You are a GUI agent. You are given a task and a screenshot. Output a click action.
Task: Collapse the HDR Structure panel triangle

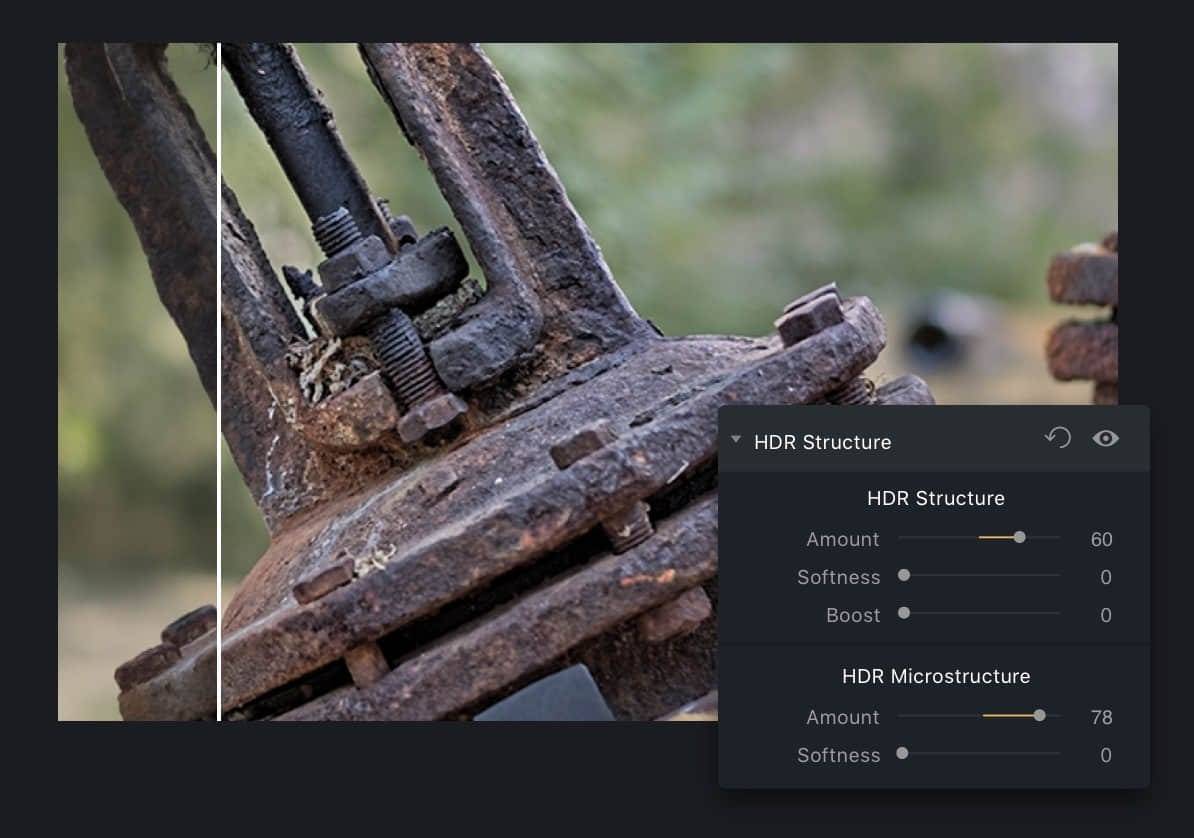point(736,440)
